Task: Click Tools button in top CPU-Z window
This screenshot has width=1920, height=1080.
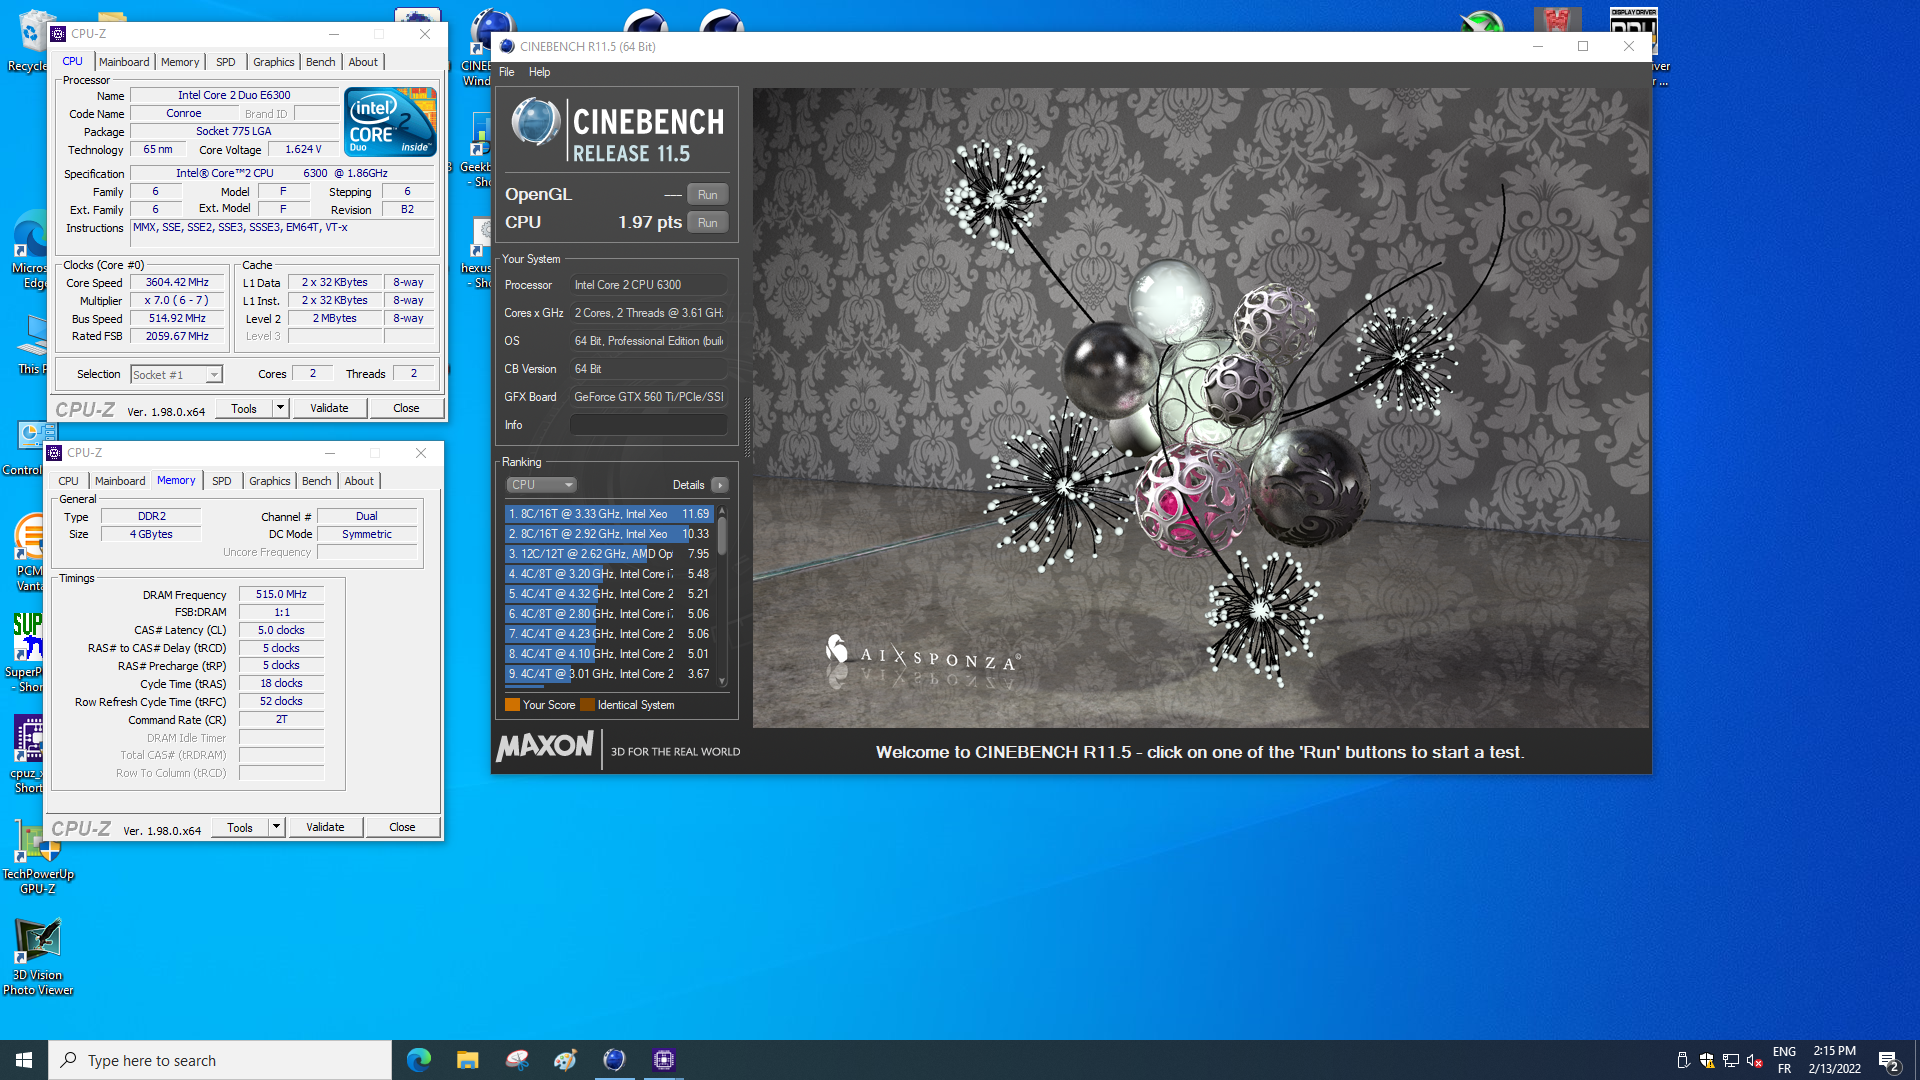Action: (x=243, y=409)
